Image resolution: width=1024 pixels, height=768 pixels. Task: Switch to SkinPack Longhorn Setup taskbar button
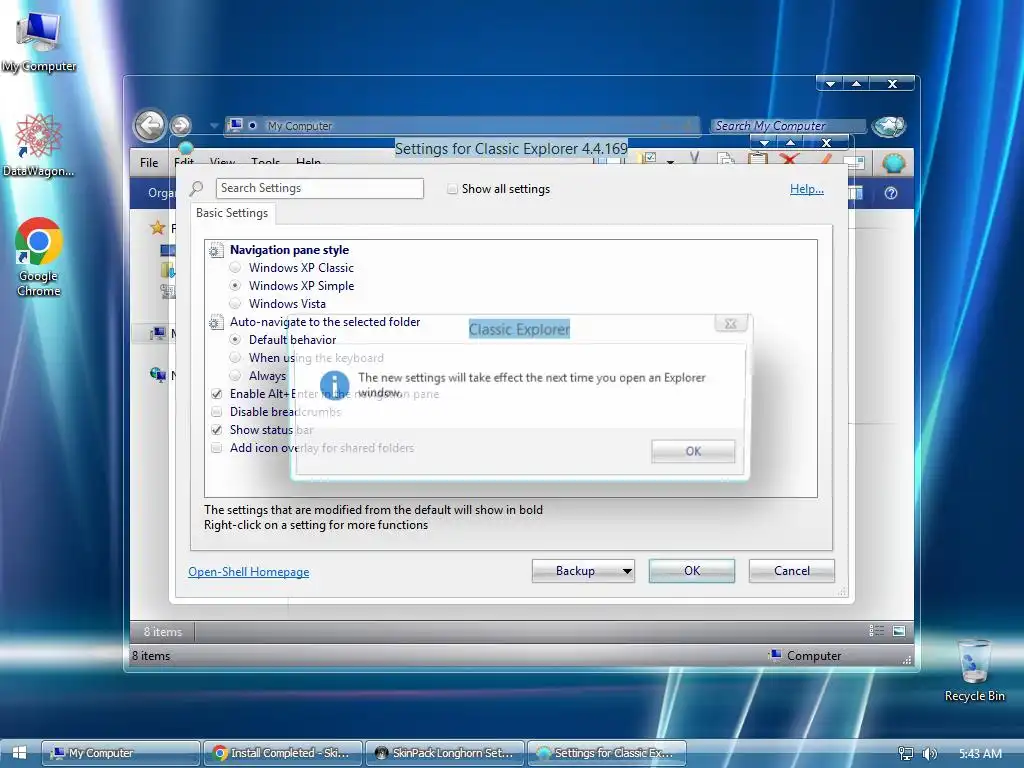click(x=444, y=753)
